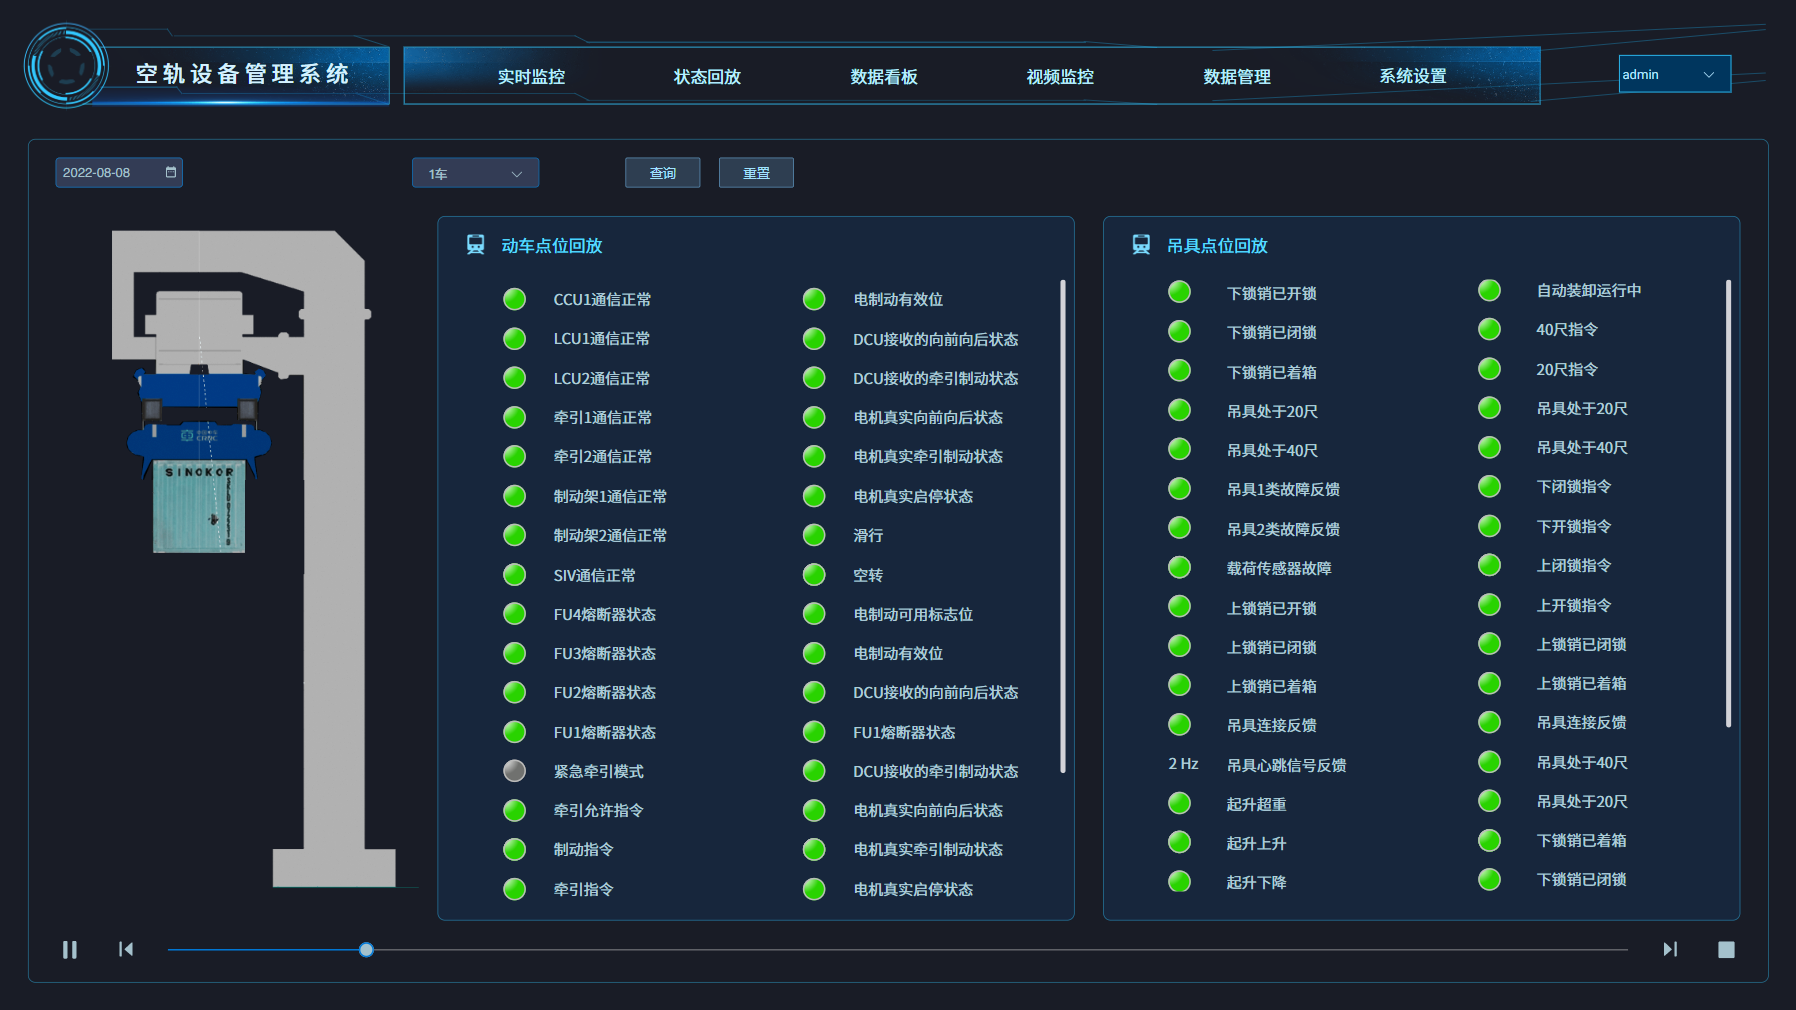1796x1010 pixels.
Task: Open the 1车 vehicle dropdown
Action: point(475,173)
